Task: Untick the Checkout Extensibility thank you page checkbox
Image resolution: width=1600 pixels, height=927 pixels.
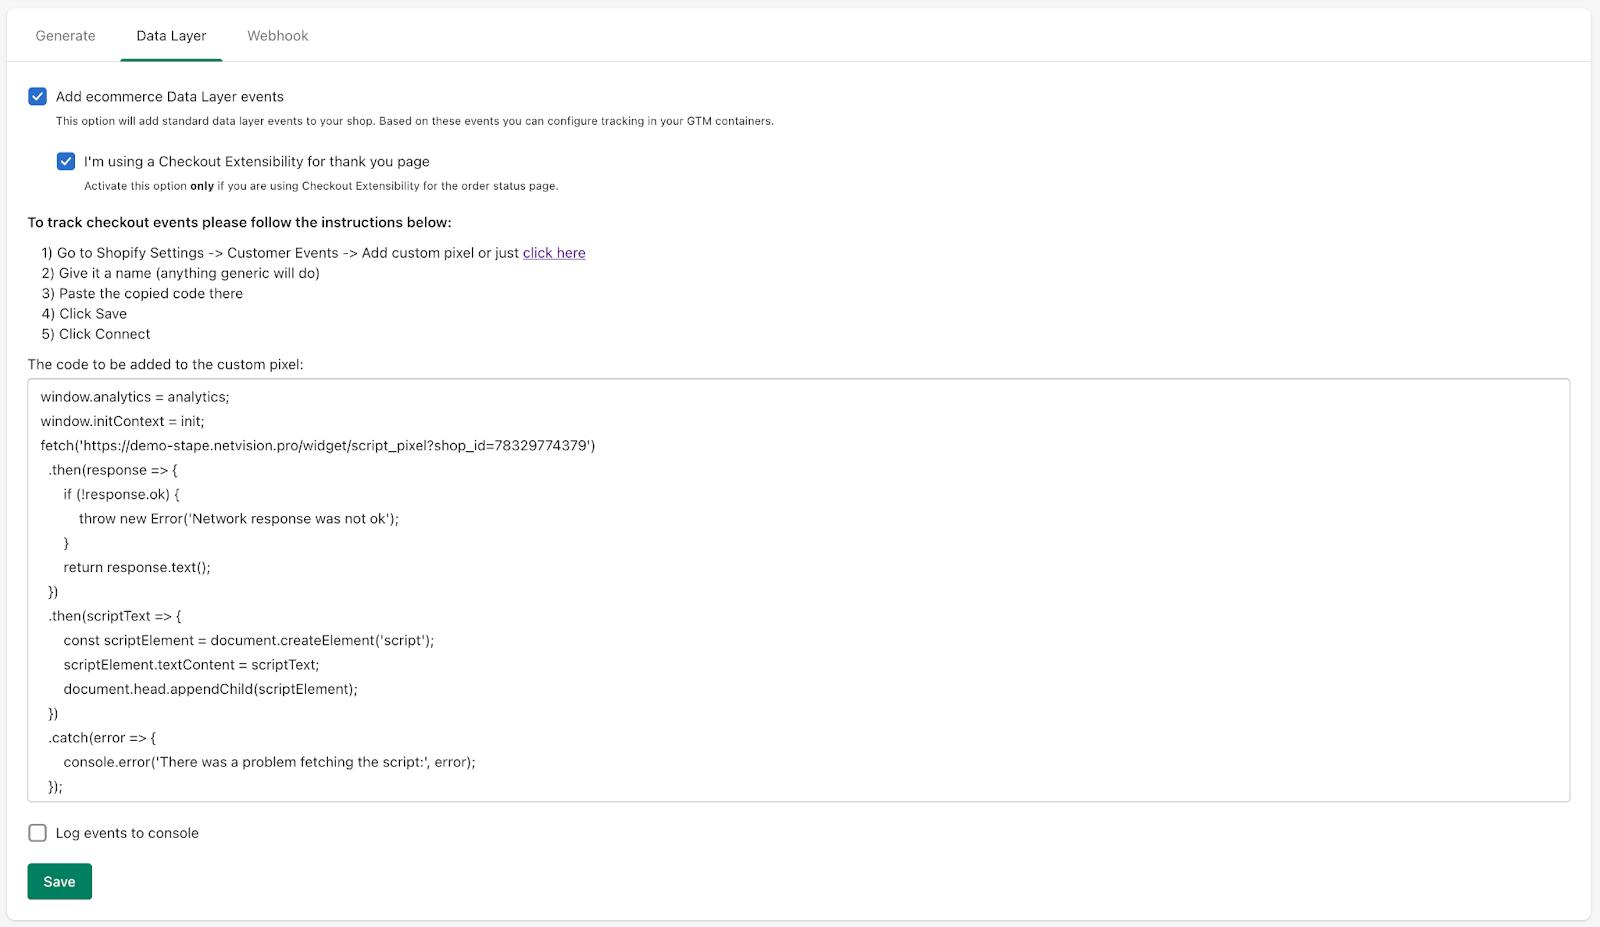Action: click(66, 161)
